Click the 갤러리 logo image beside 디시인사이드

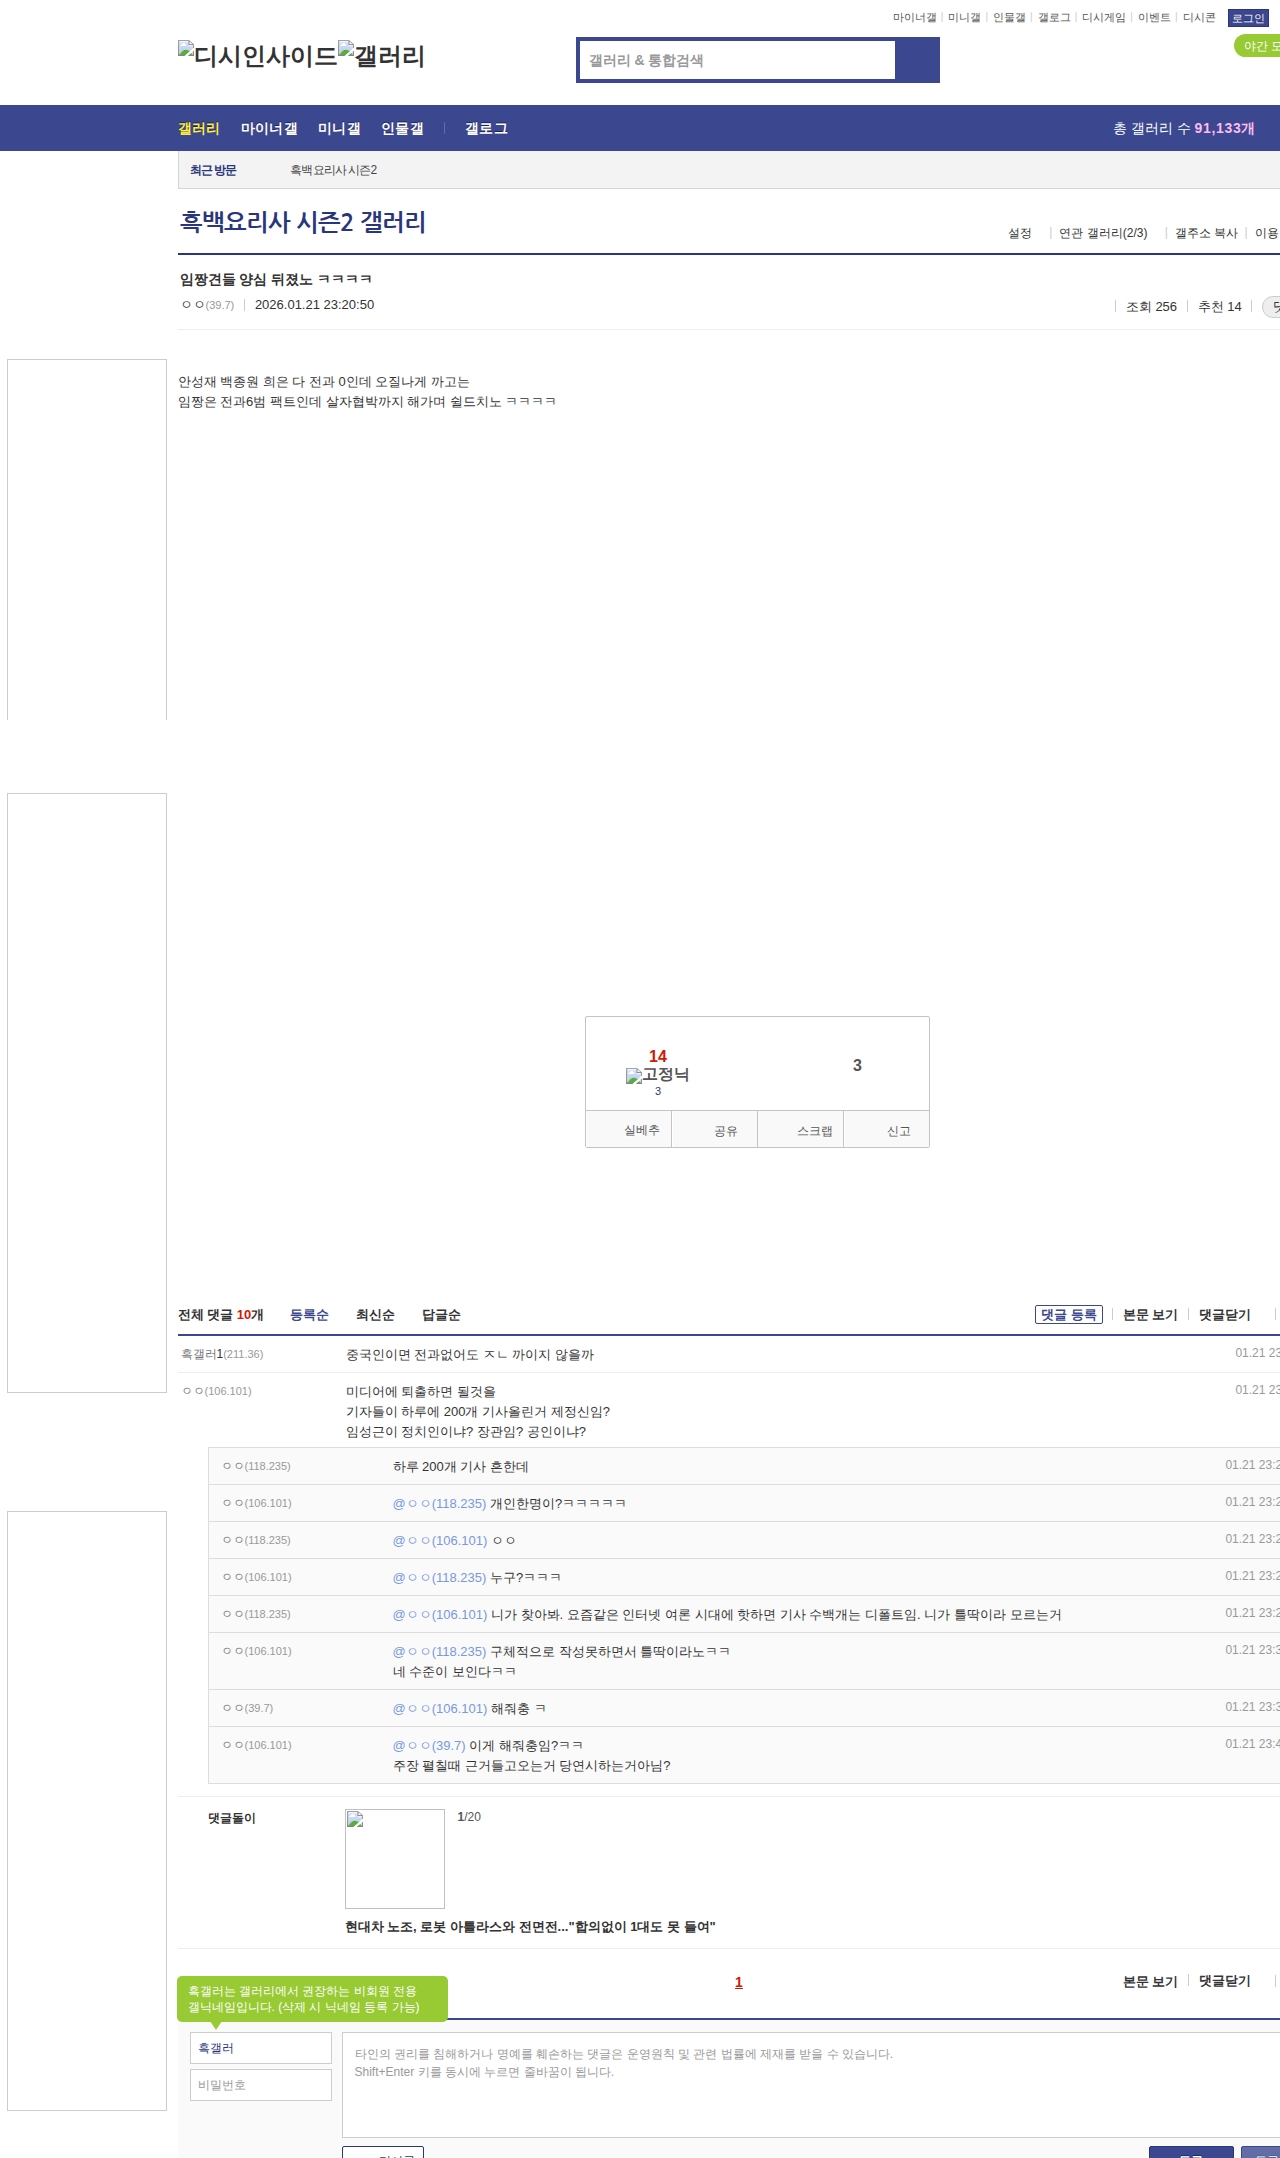click(x=382, y=56)
